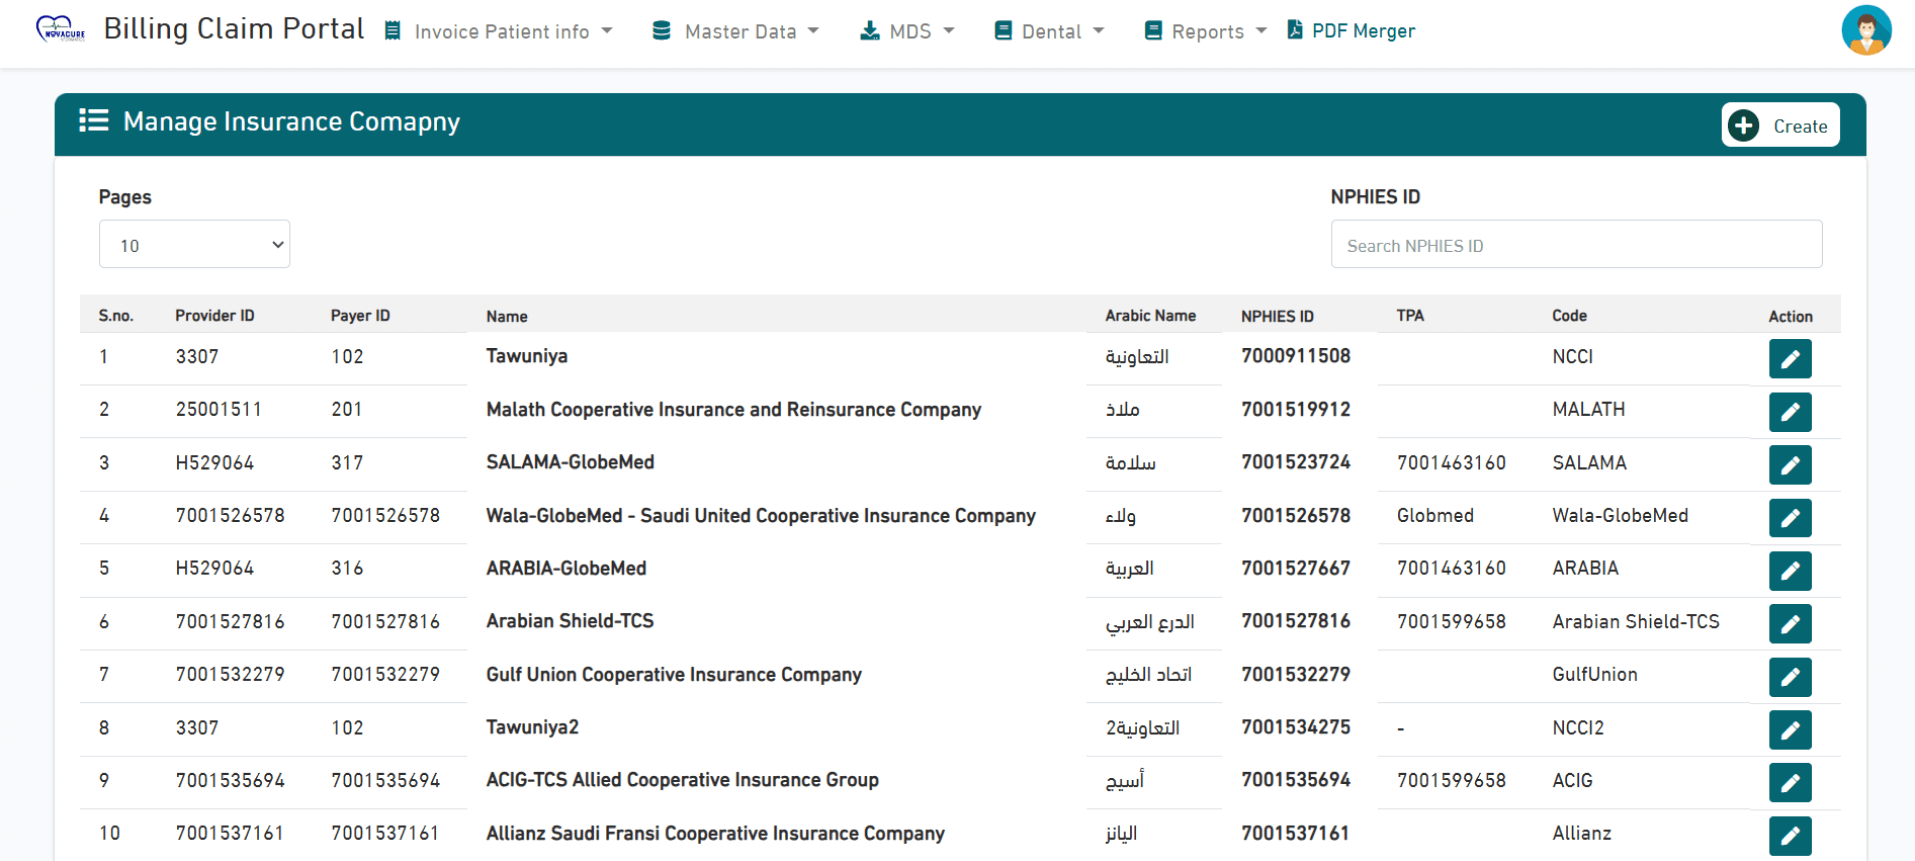
Task: Open the user avatar profile icon
Action: [1866, 30]
